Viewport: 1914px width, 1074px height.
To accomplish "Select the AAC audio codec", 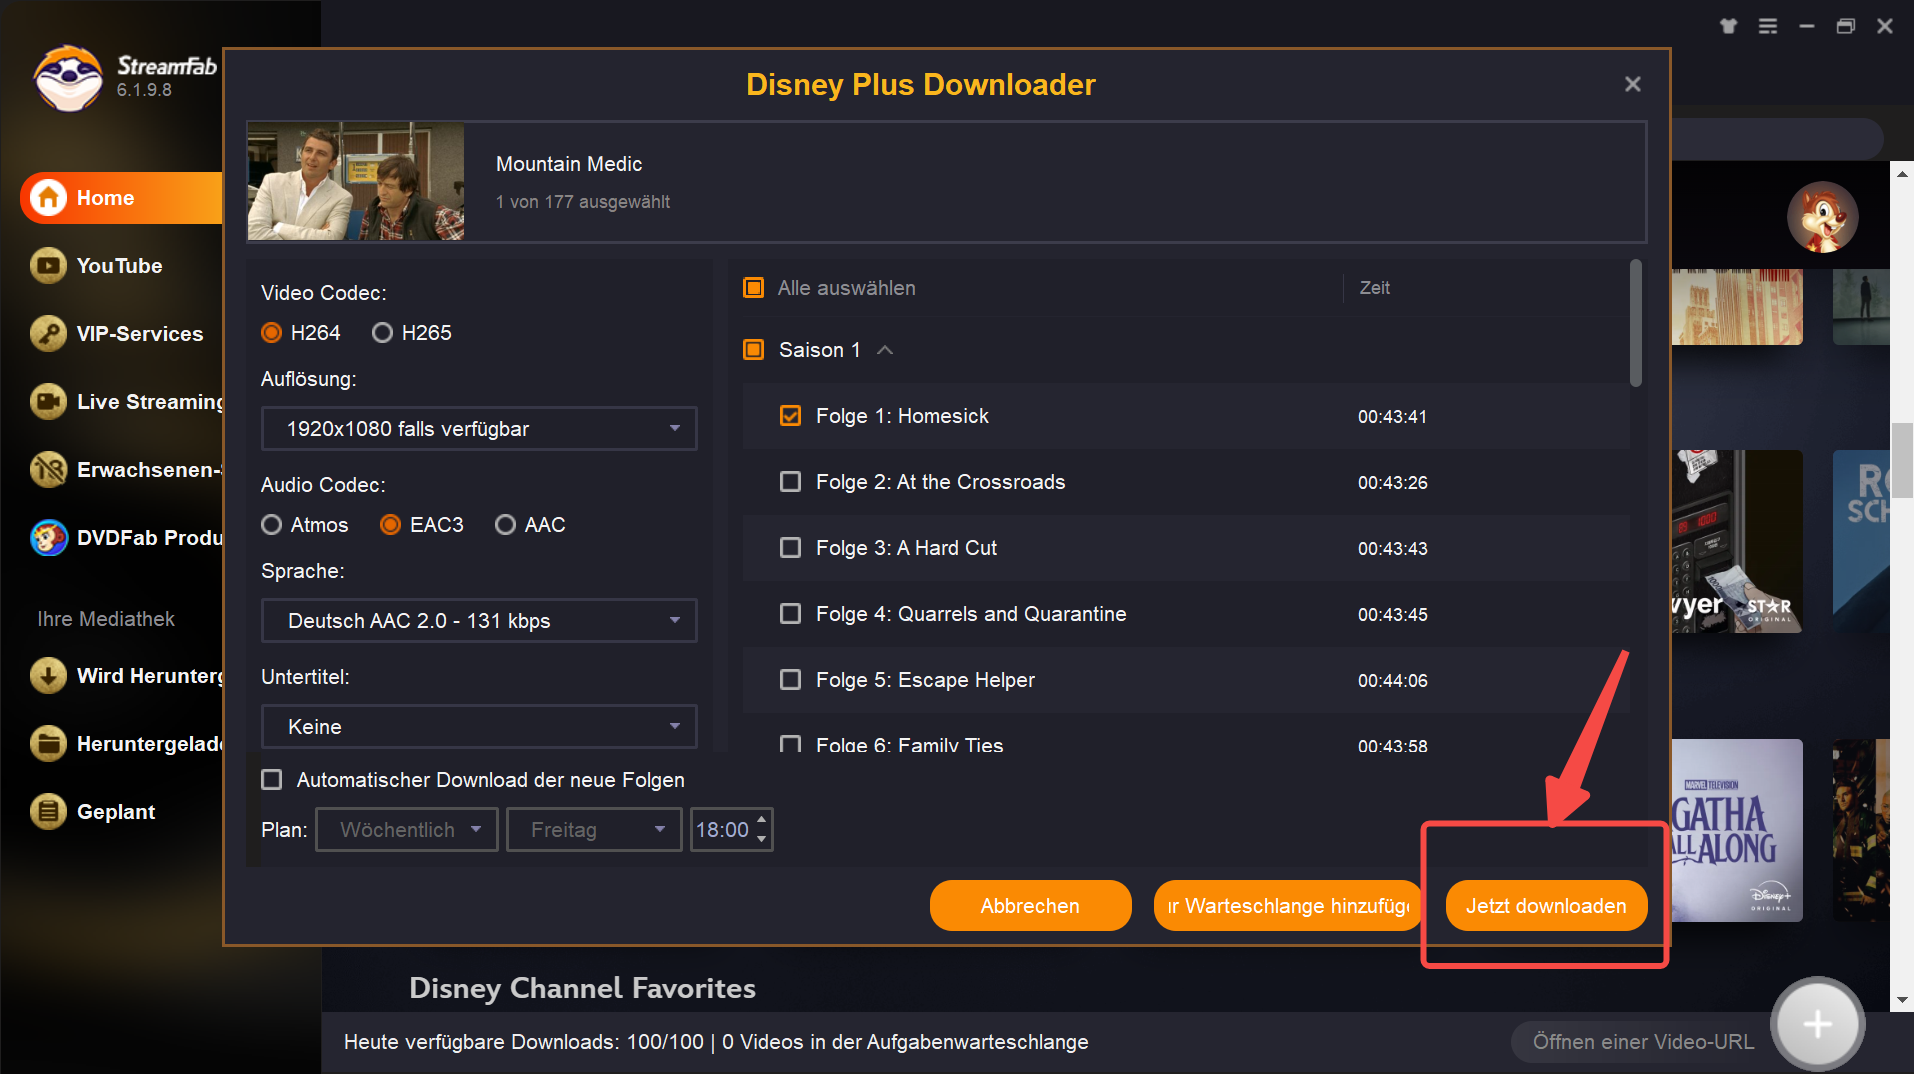I will click(505, 525).
